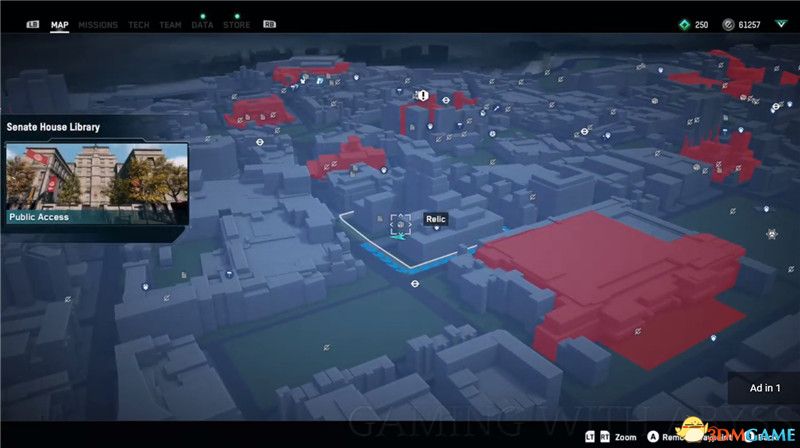Open the STORE tab
Viewport: 800px width, 448px height.
(x=237, y=24)
